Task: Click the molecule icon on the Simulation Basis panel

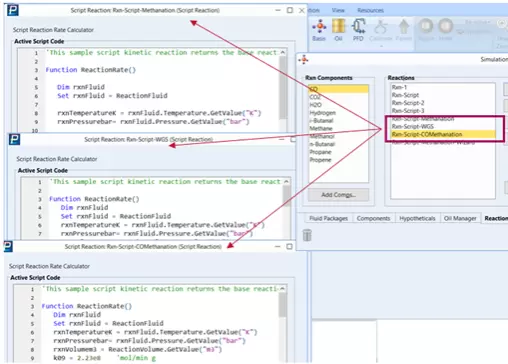Action: tap(304, 60)
